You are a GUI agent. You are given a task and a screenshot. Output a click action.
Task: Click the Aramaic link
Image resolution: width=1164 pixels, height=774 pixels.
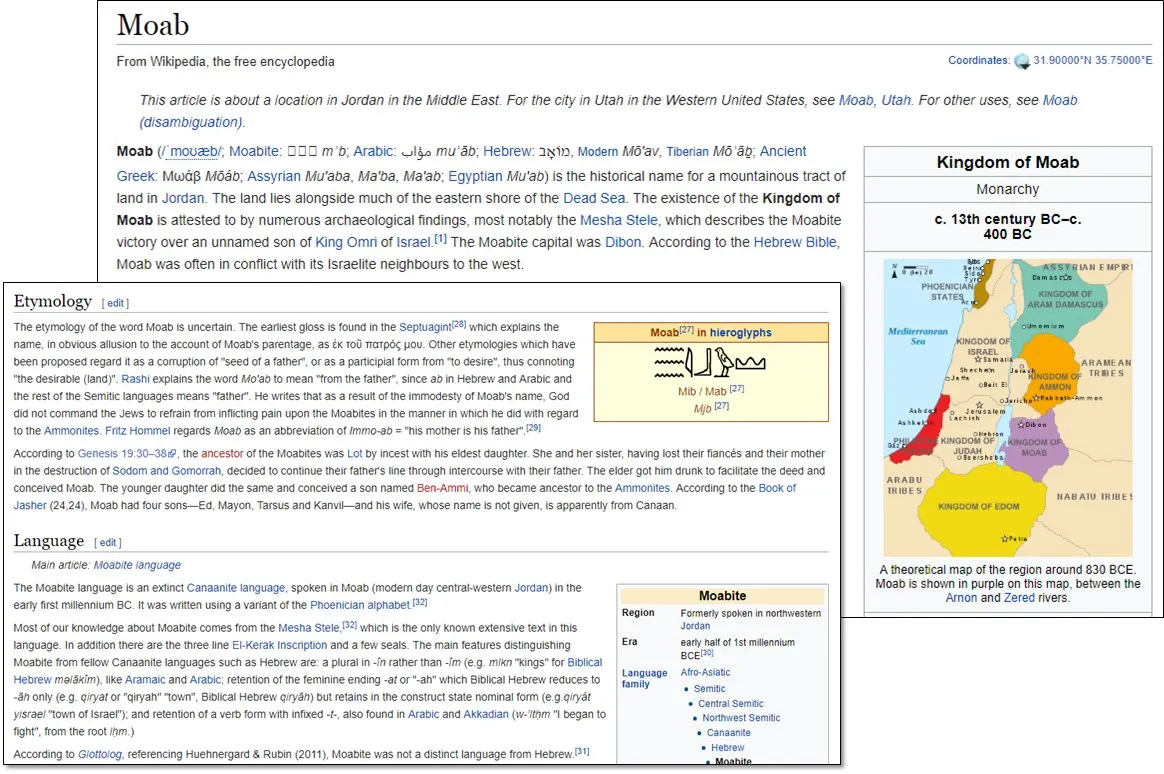click(x=145, y=680)
